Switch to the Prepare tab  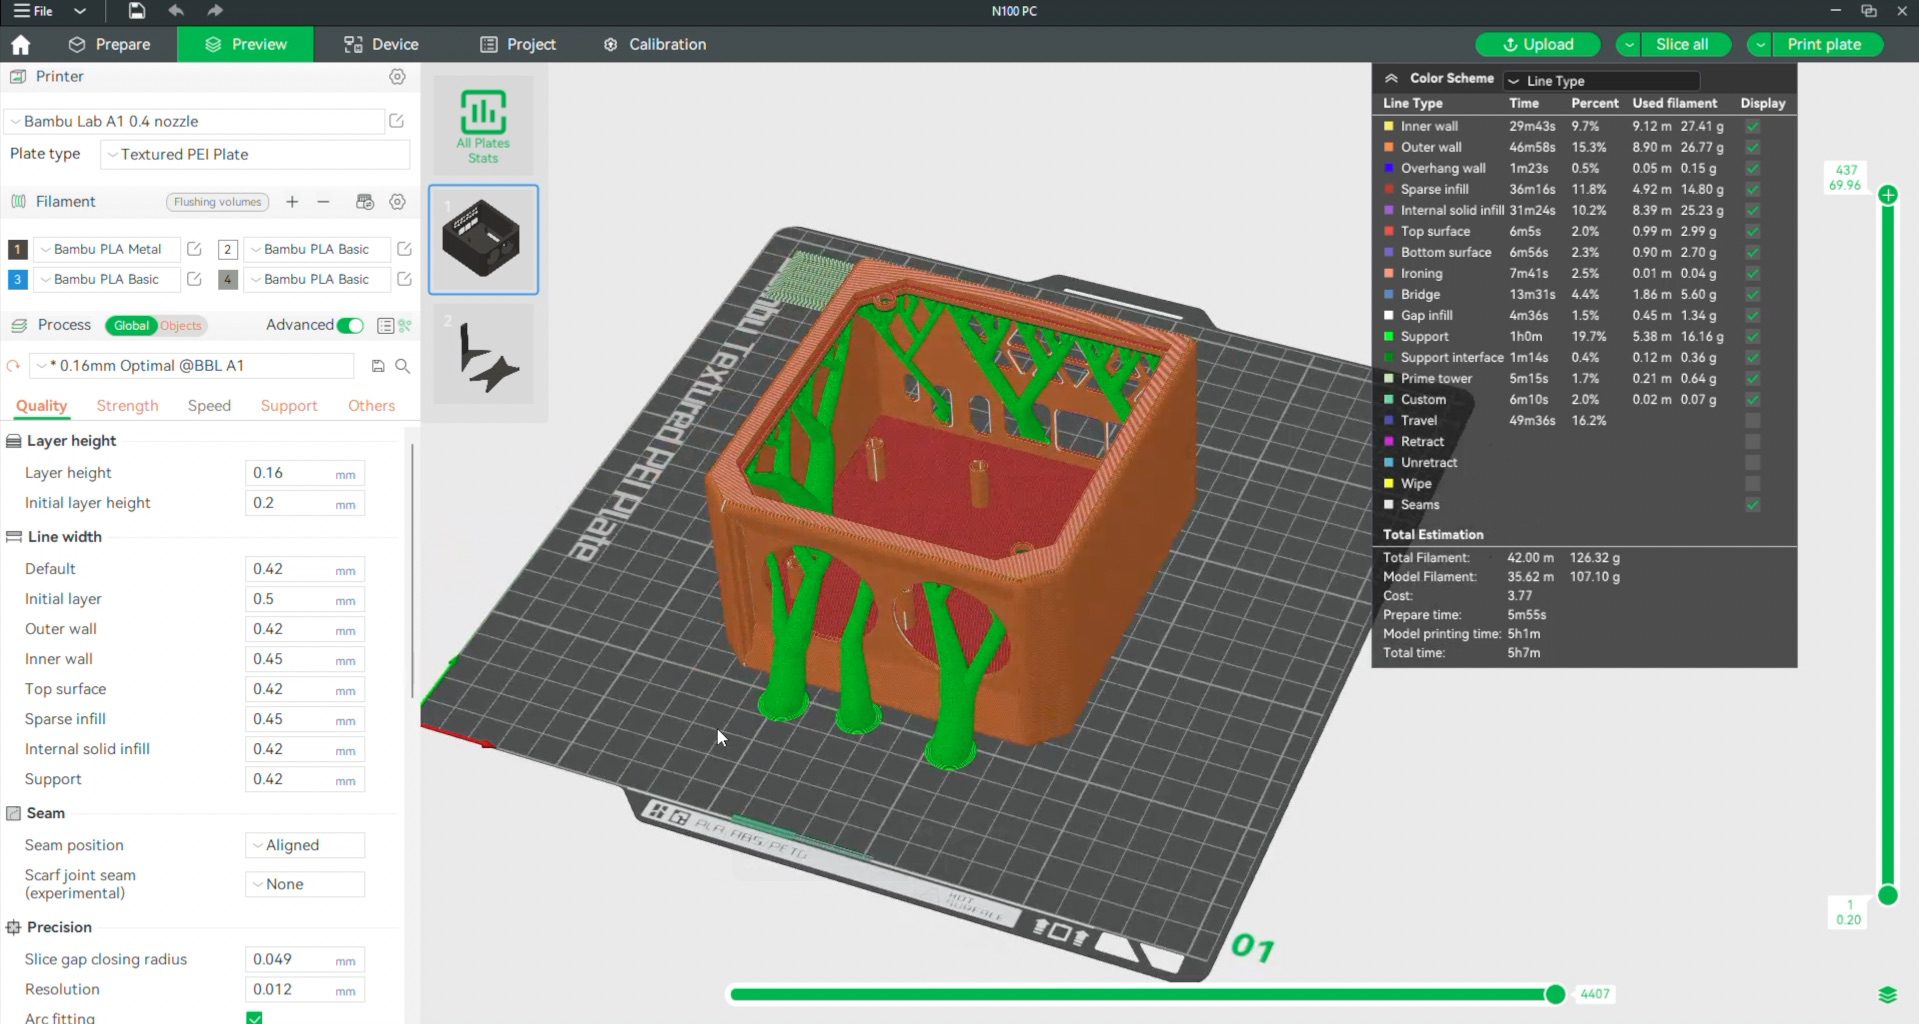pos(109,45)
